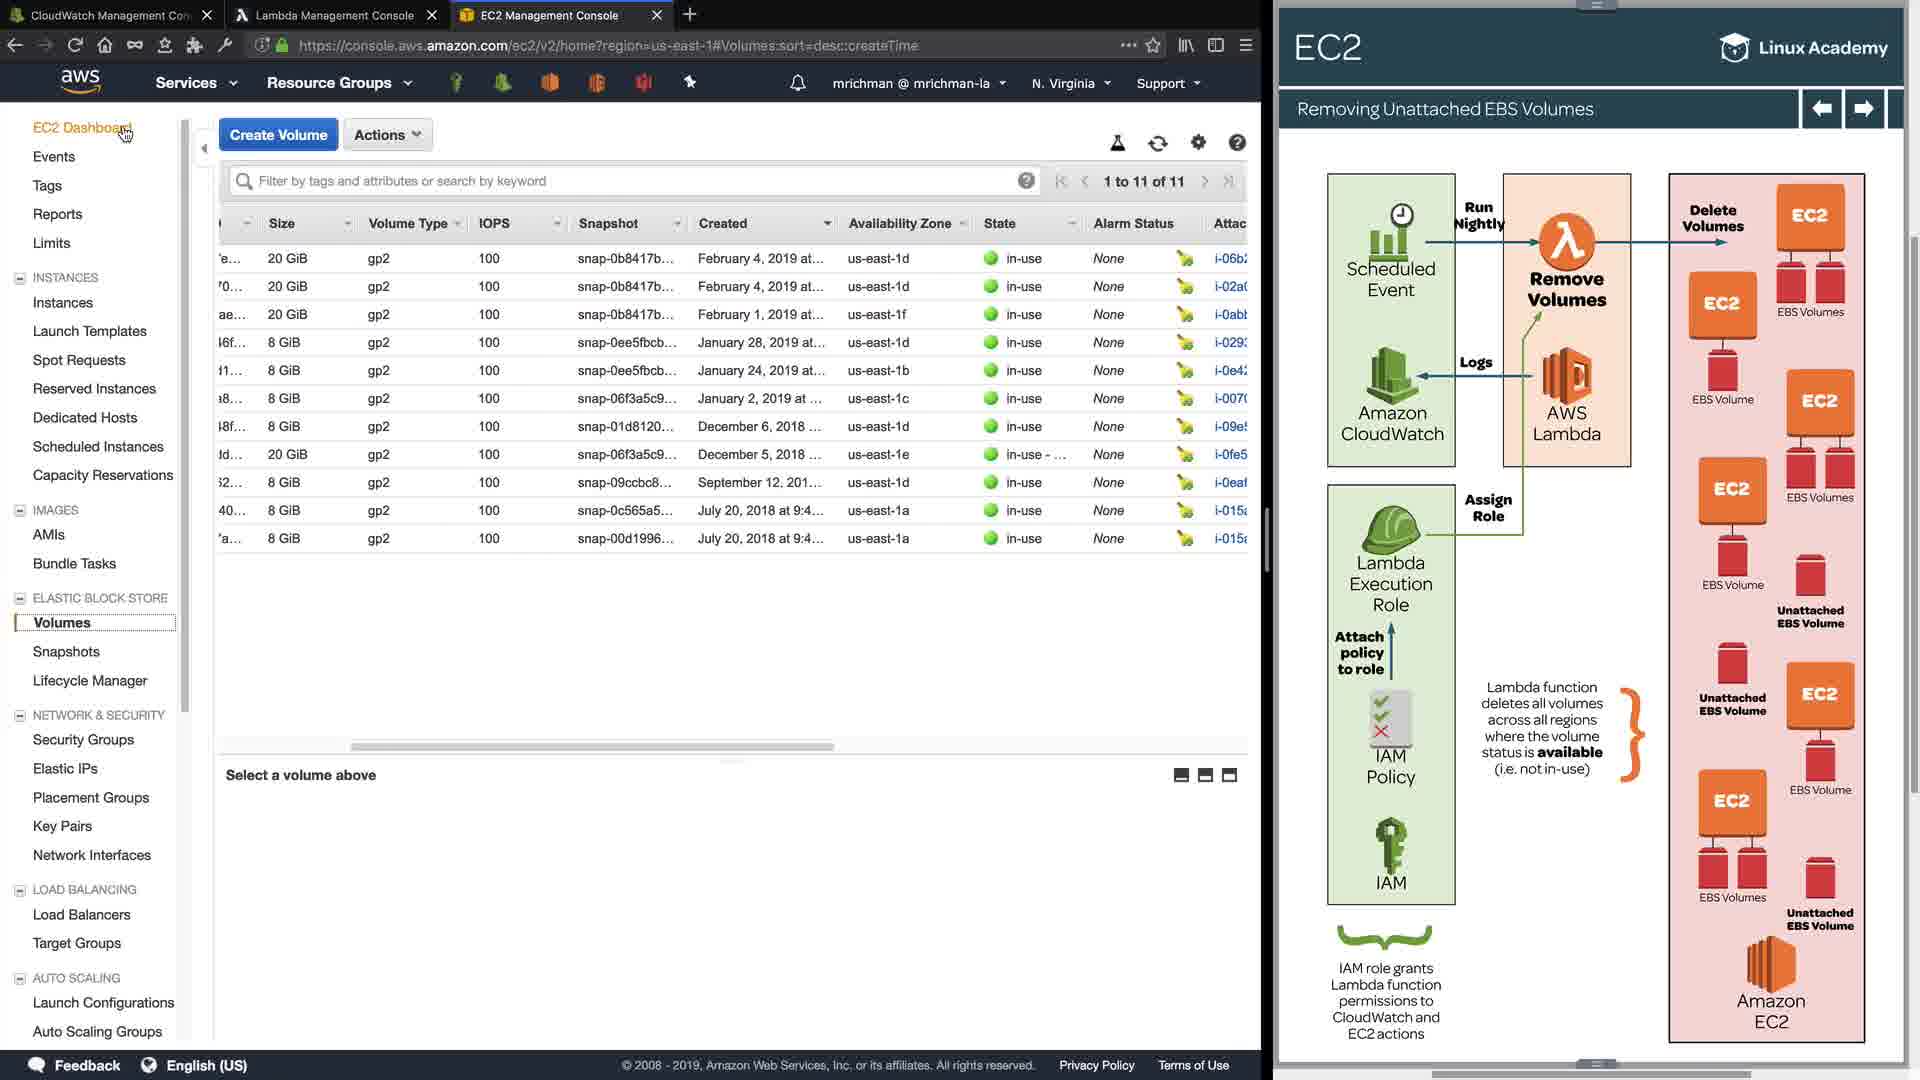Open the table settings gear icon
Viewport: 1920px width, 1080px height.
point(1198,143)
